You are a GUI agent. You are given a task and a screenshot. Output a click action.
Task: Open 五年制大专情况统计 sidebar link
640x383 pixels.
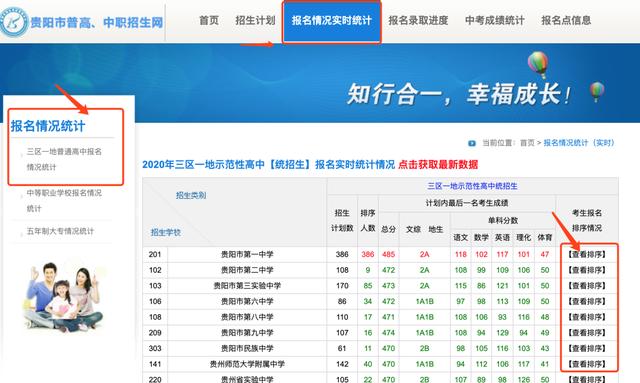tap(60, 231)
